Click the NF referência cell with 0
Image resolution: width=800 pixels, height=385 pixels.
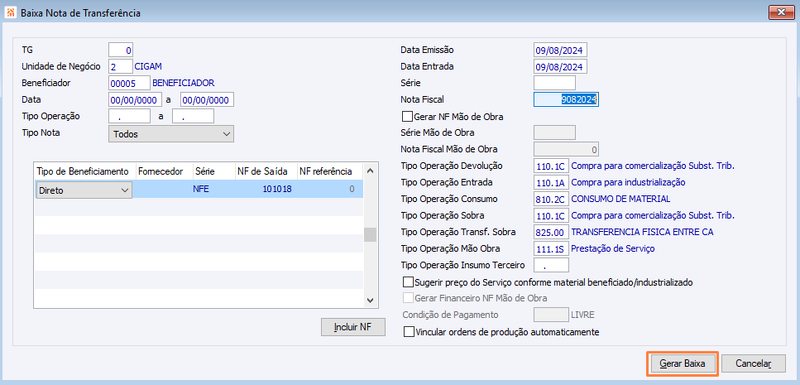(x=330, y=189)
